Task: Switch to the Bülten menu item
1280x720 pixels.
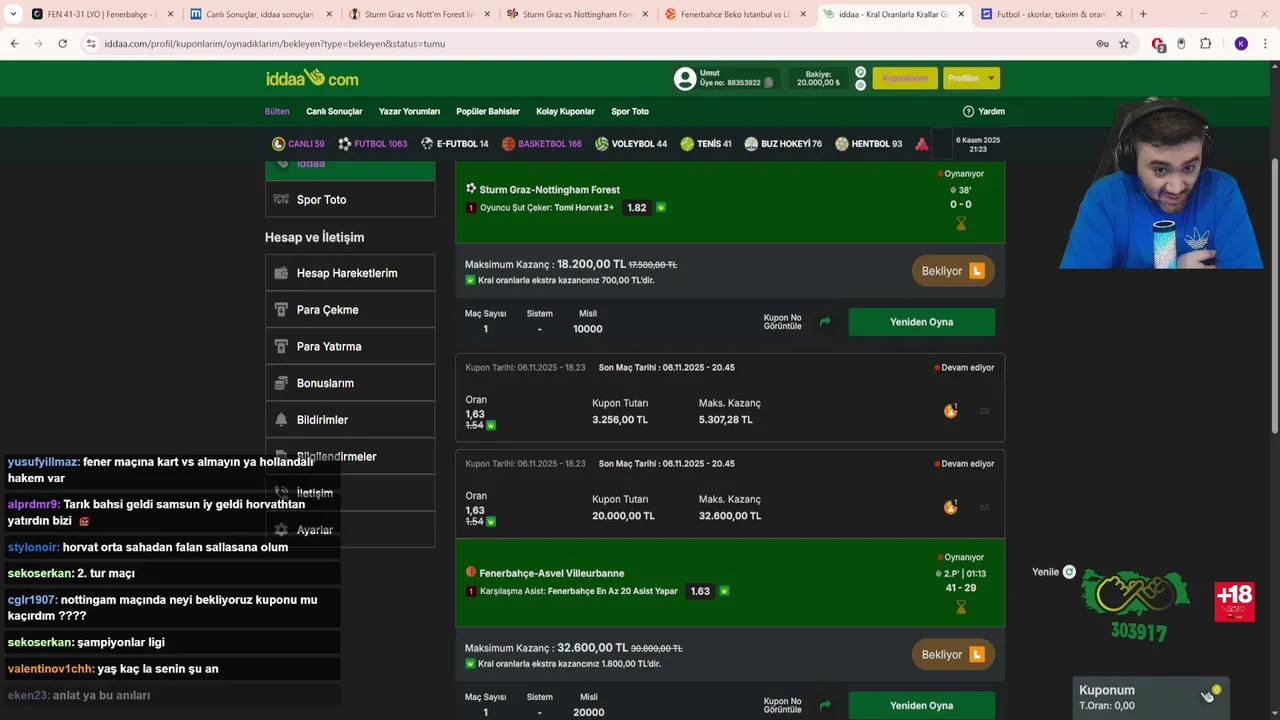Action: pos(277,111)
